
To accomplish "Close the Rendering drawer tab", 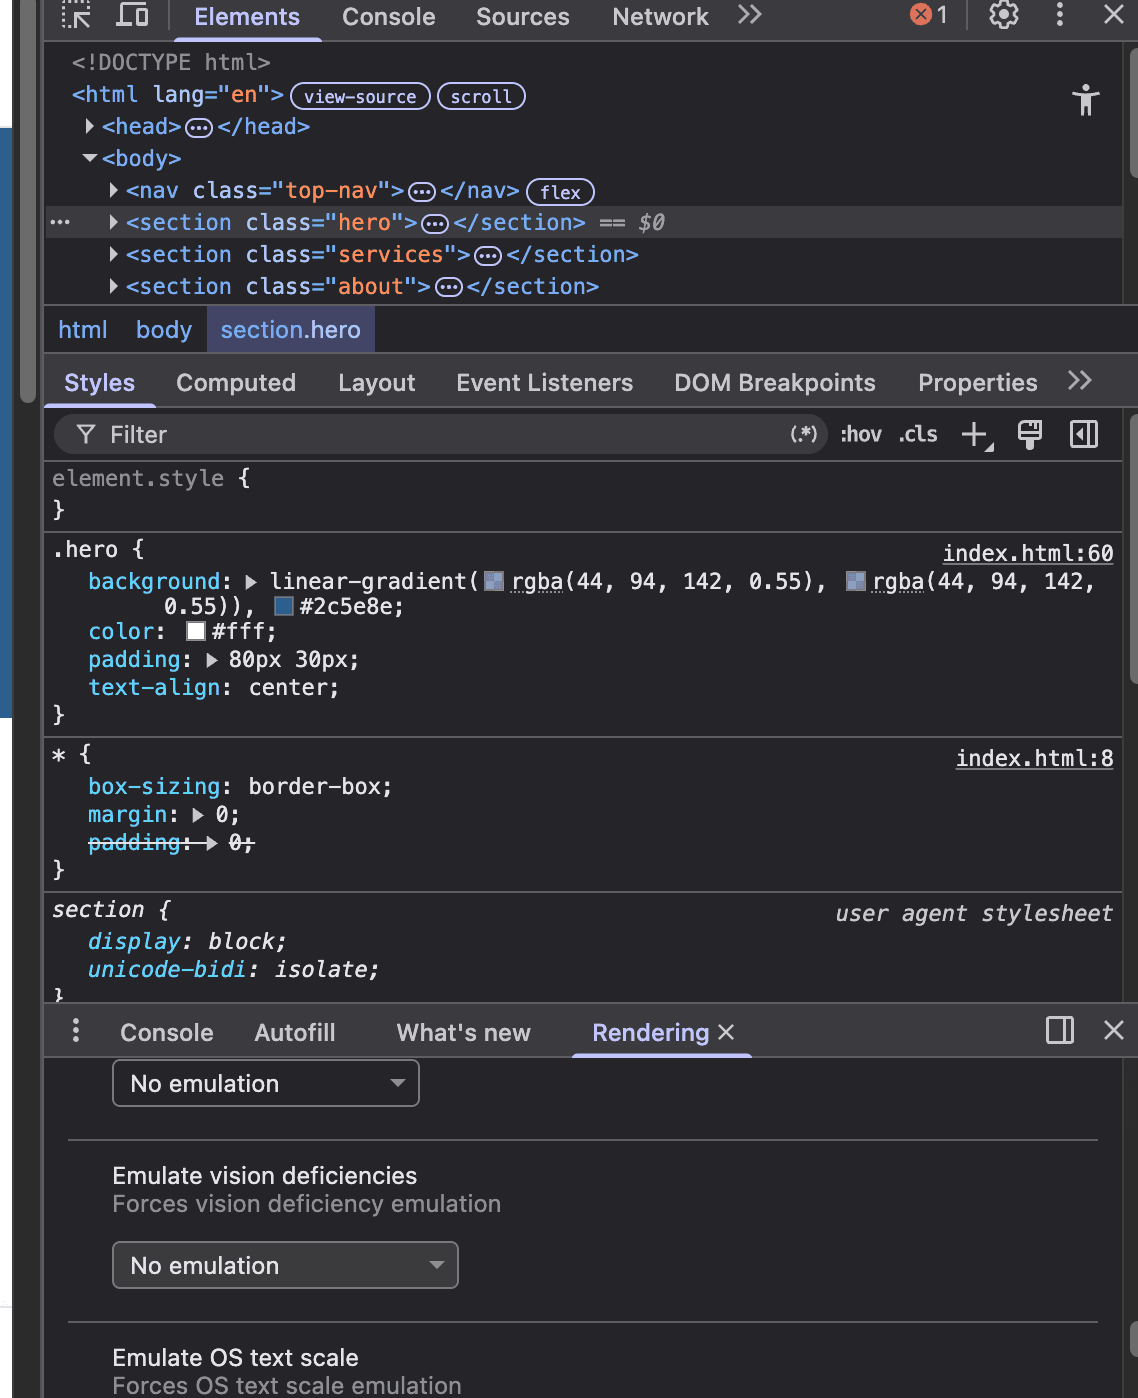I will pyautogui.click(x=727, y=1032).
